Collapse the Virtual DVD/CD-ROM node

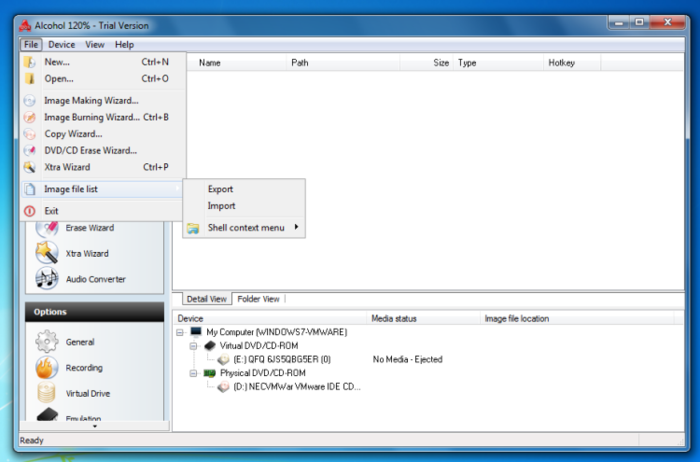coord(193,346)
